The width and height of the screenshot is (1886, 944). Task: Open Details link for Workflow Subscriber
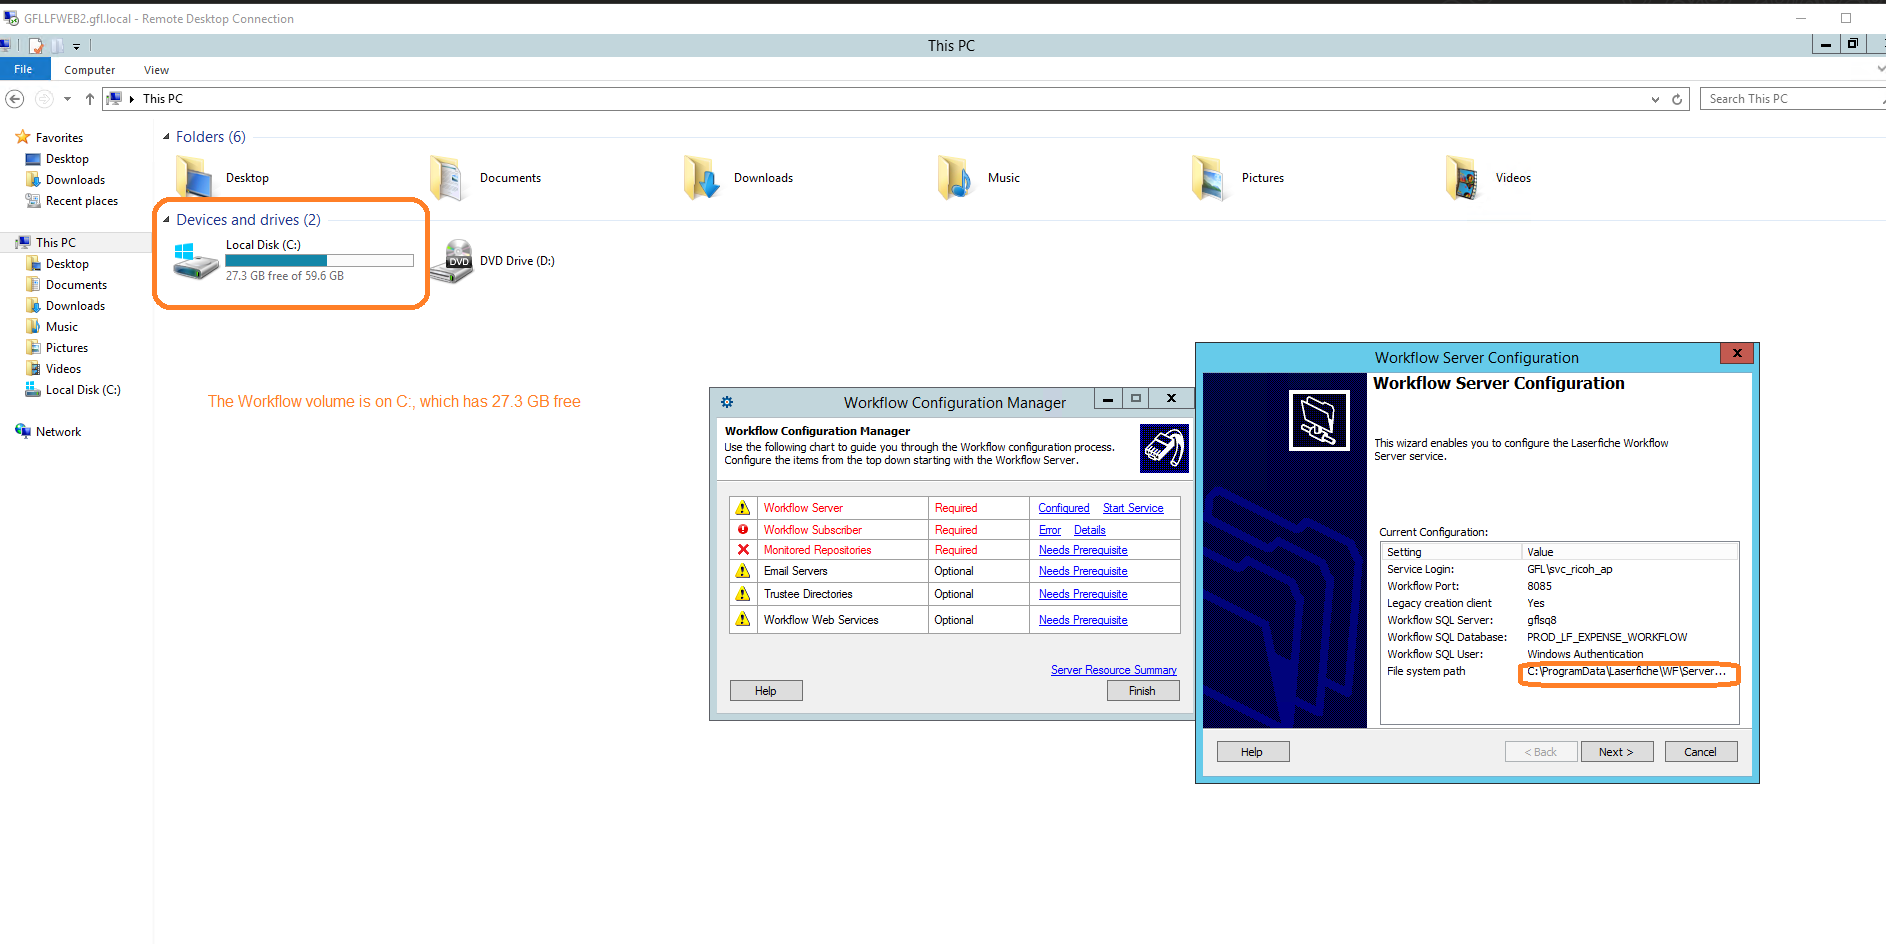[x=1089, y=530]
